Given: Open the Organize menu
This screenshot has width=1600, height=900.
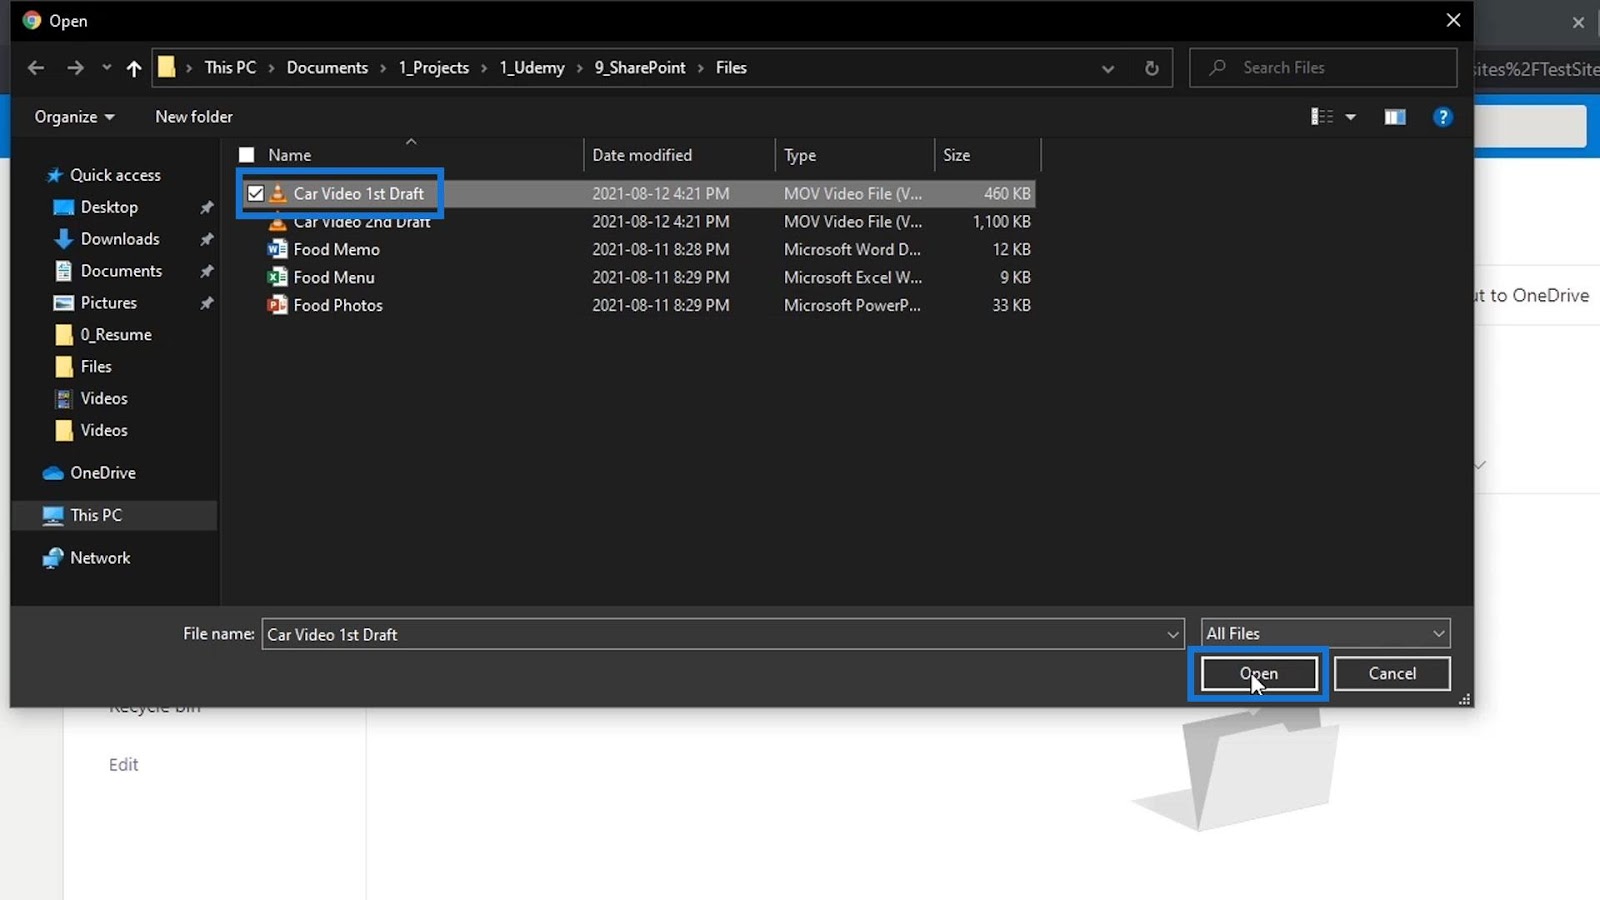Looking at the screenshot, I should point(74,117).
